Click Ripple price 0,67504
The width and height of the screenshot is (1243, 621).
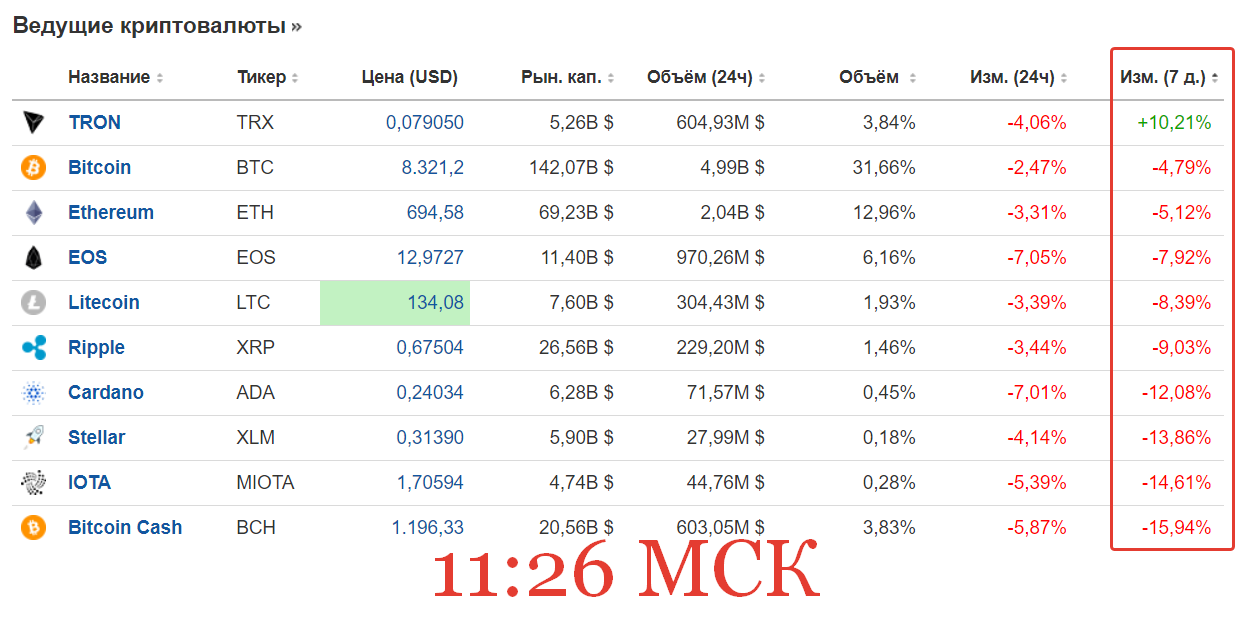coord(430,348)
